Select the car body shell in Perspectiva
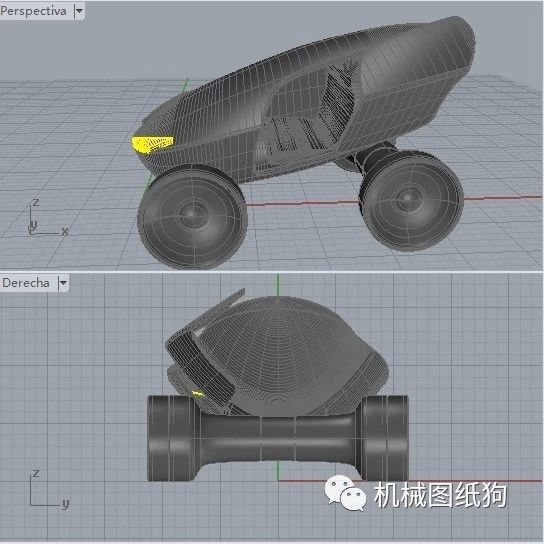This screenshot has width=544, height=544. coord(305,101)
